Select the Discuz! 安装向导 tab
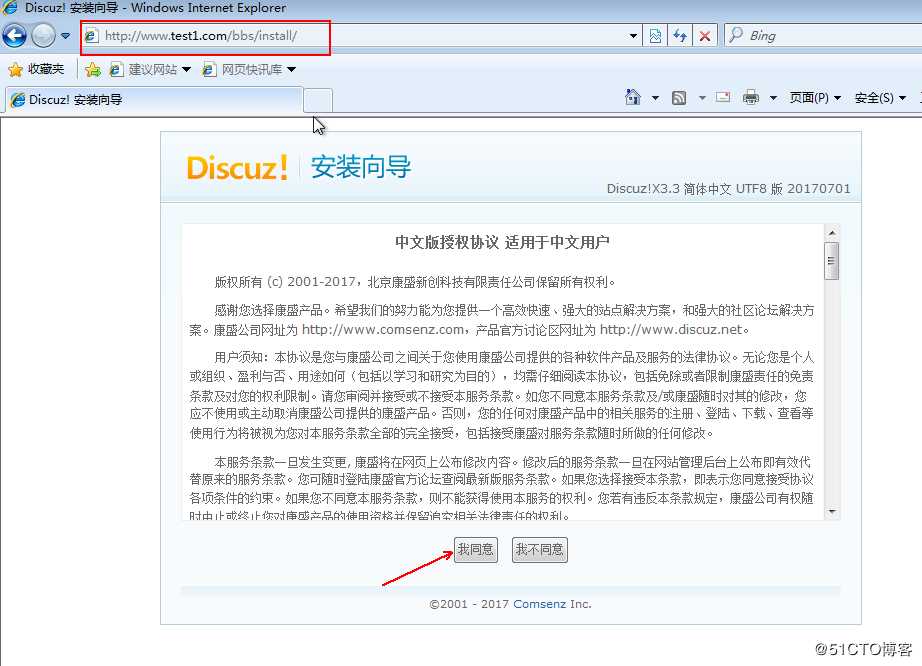This screenshot has height=666, width=922. click(154, 99)
